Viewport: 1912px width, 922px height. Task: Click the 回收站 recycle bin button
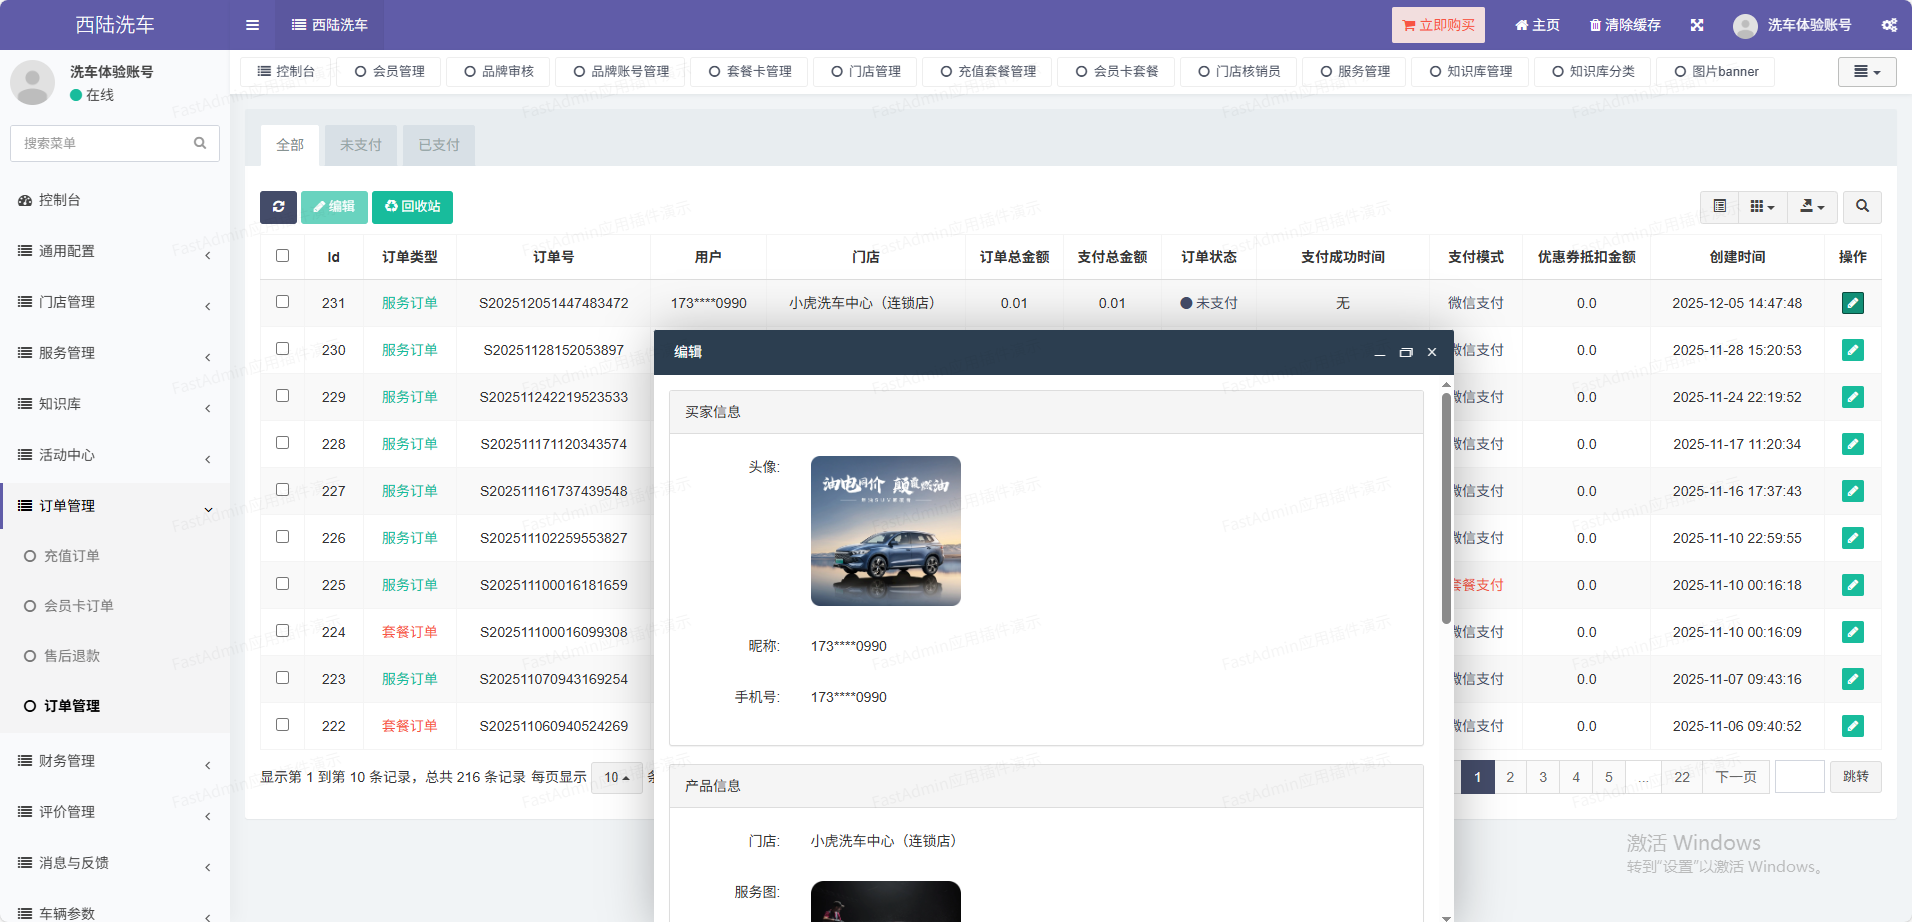412,207
